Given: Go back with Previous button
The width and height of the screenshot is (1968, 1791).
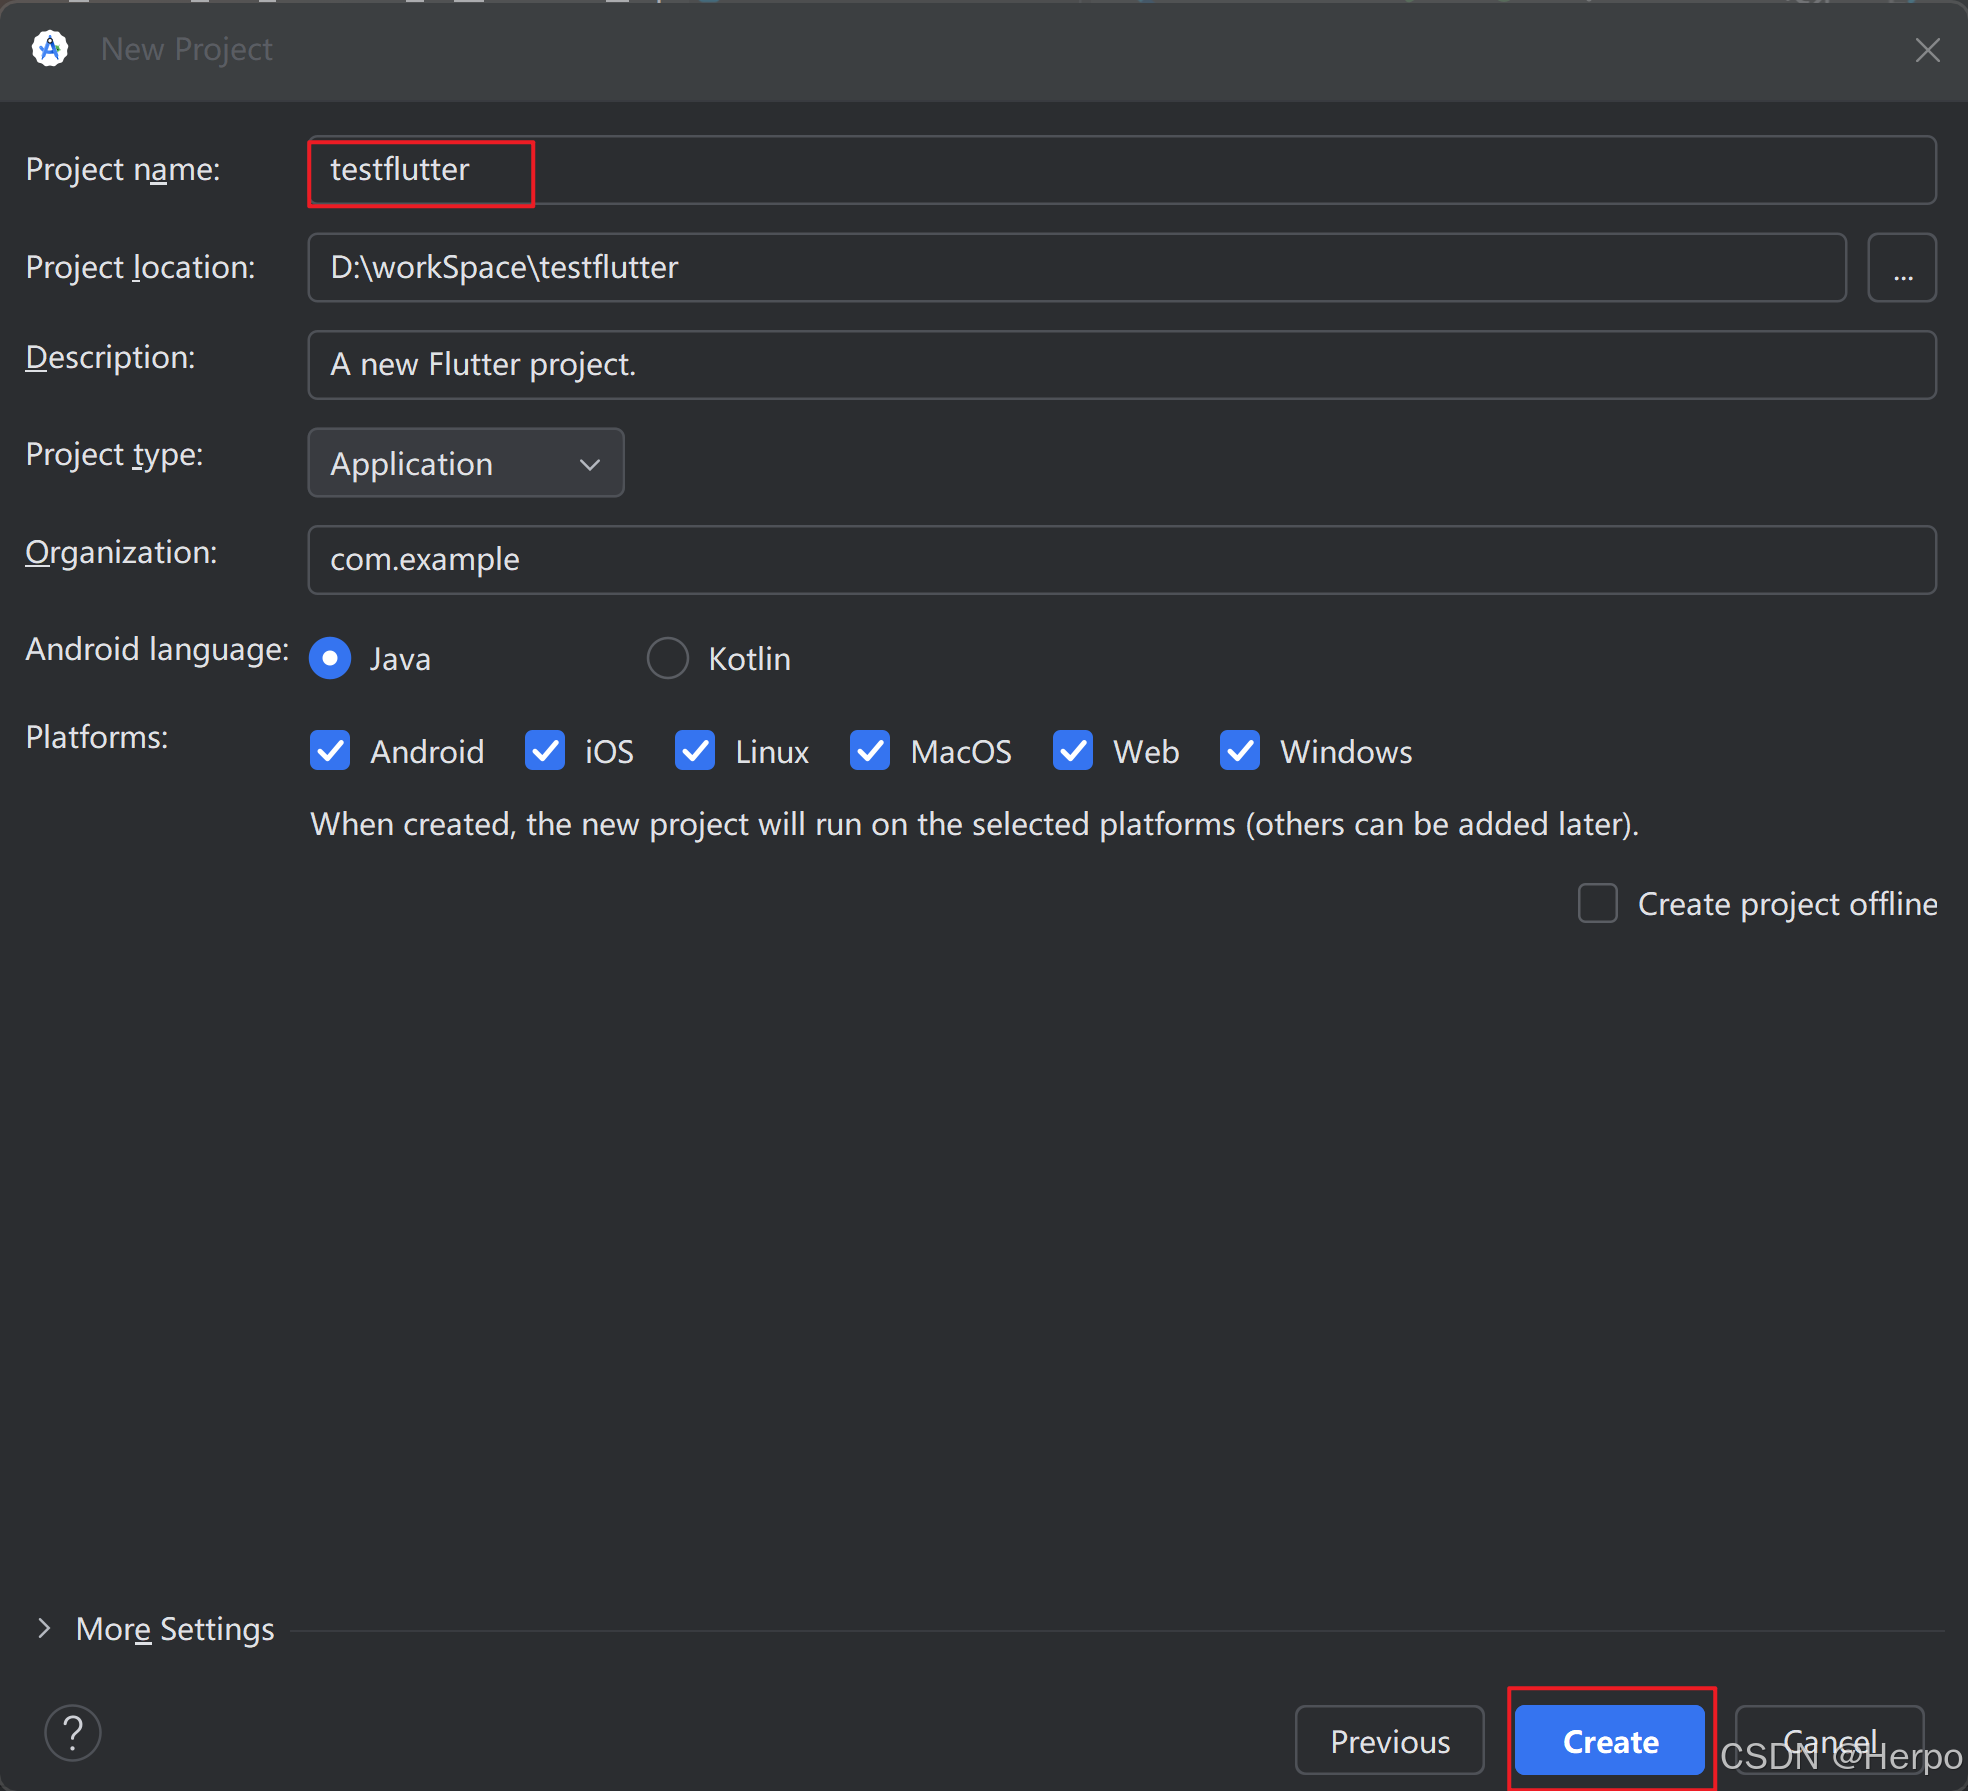Looking at the screenshot, I should 1389,1741.
